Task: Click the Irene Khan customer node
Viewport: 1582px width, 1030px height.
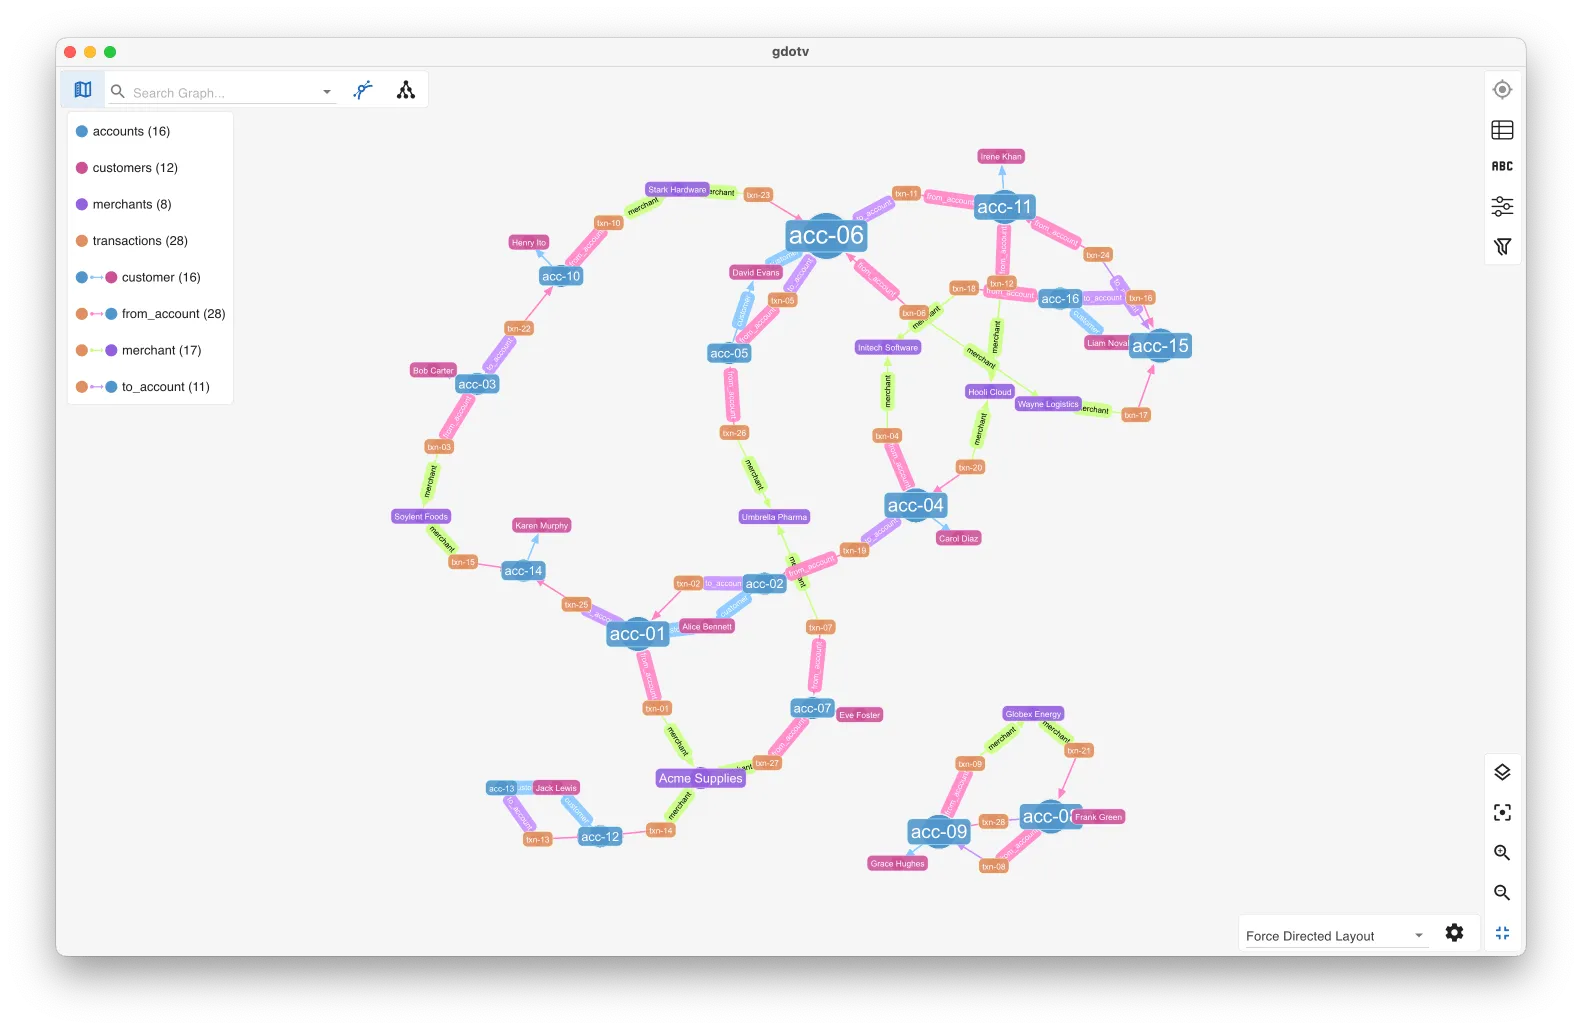Action: coord(1001,156)
